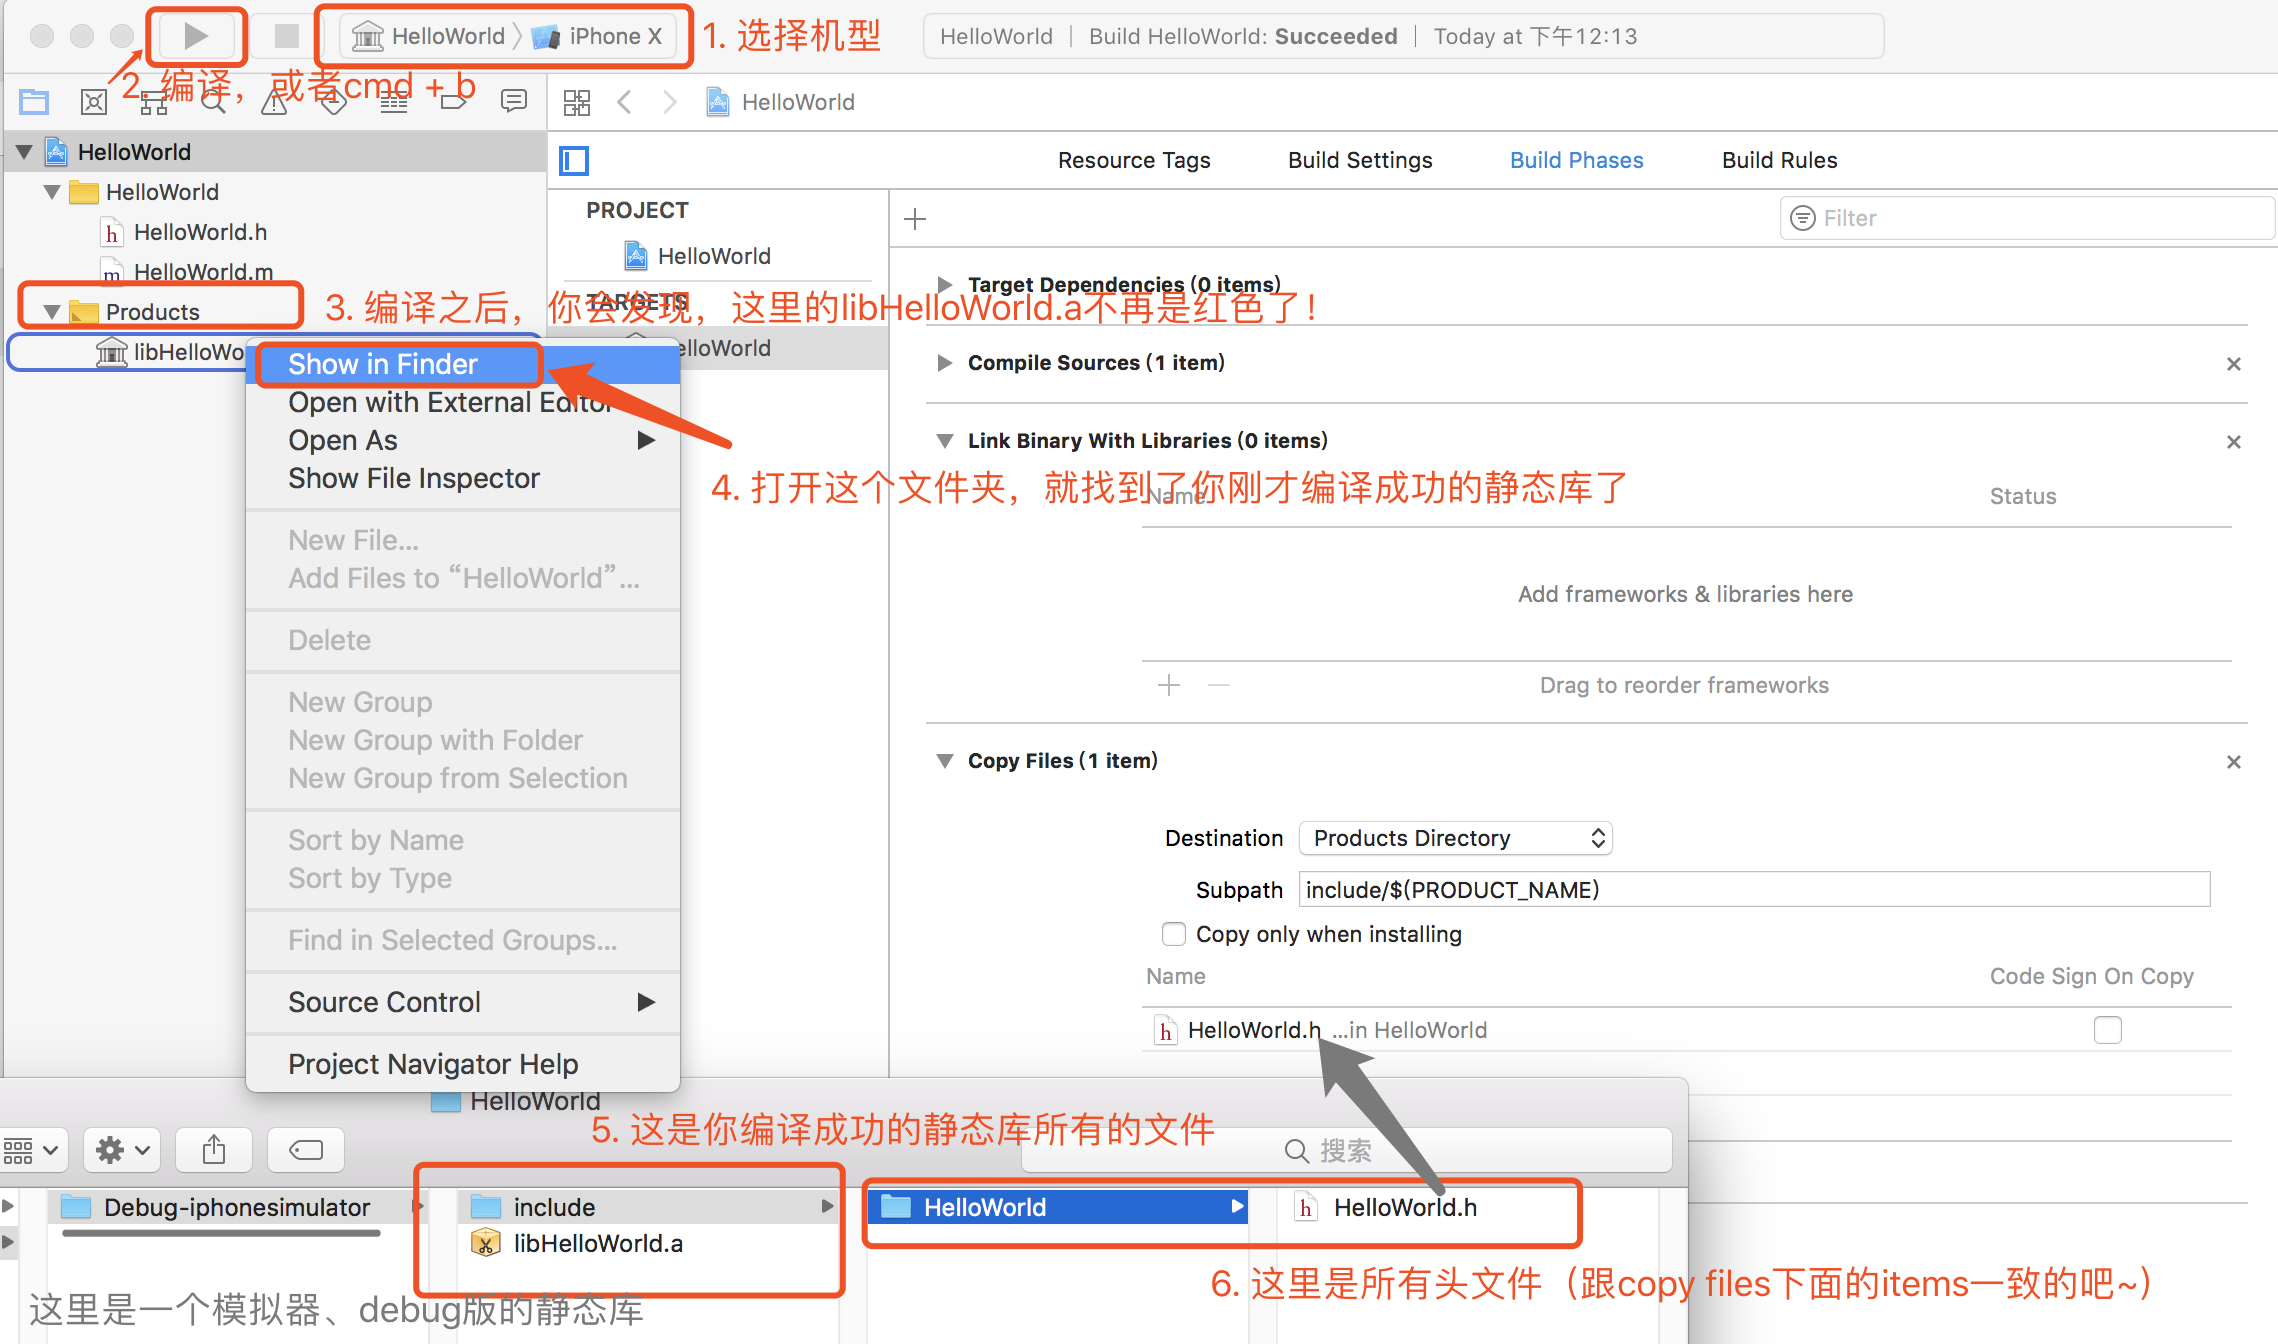Click the related items grid icon
The image size is (2278, 1344).
576,102
